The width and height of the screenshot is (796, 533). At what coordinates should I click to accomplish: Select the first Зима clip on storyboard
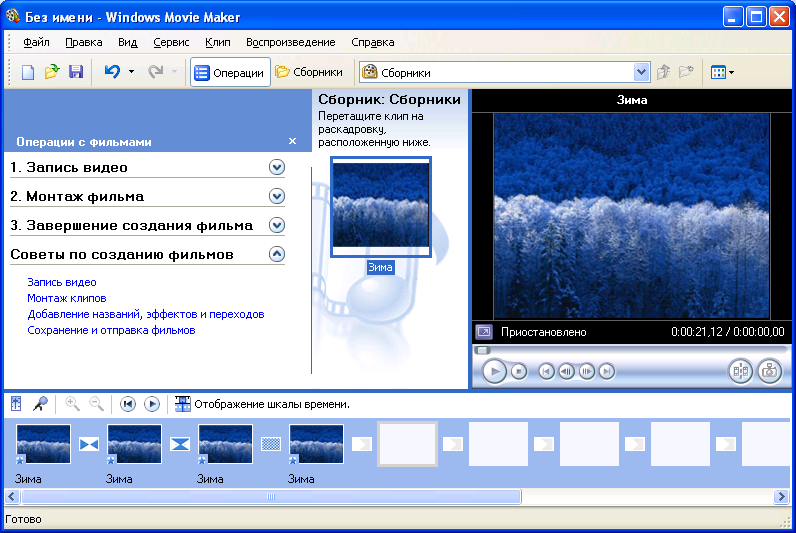[x=43, y=444]
